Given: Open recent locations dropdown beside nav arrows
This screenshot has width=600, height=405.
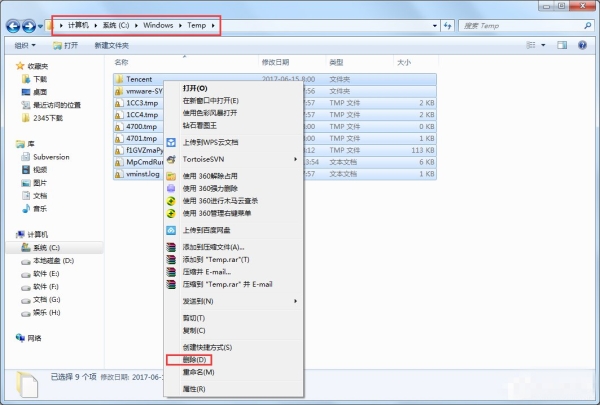Looking at the screenshot, I should tap(40, 26).
